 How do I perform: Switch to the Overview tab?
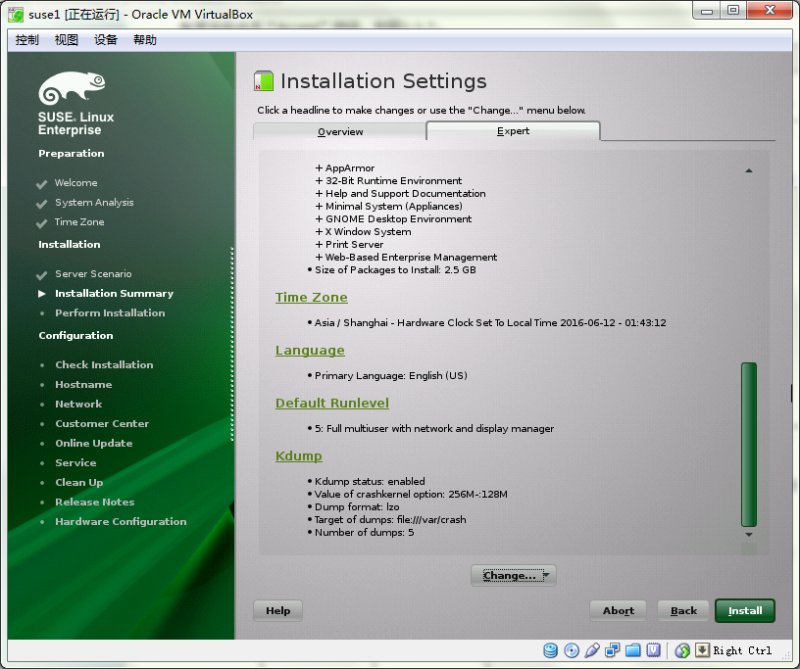click(340, 131)
